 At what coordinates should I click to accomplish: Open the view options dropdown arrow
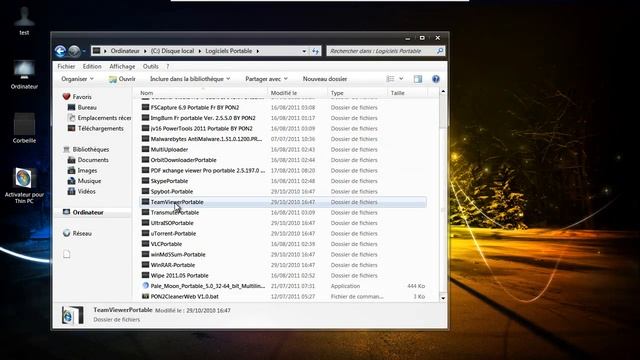point(401,79)
